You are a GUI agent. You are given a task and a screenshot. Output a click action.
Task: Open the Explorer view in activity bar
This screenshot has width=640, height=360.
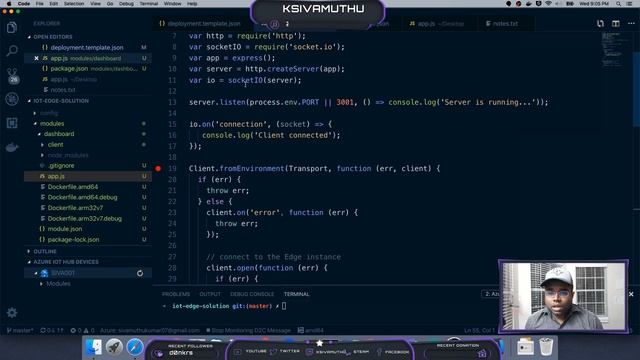click(12, 28)
